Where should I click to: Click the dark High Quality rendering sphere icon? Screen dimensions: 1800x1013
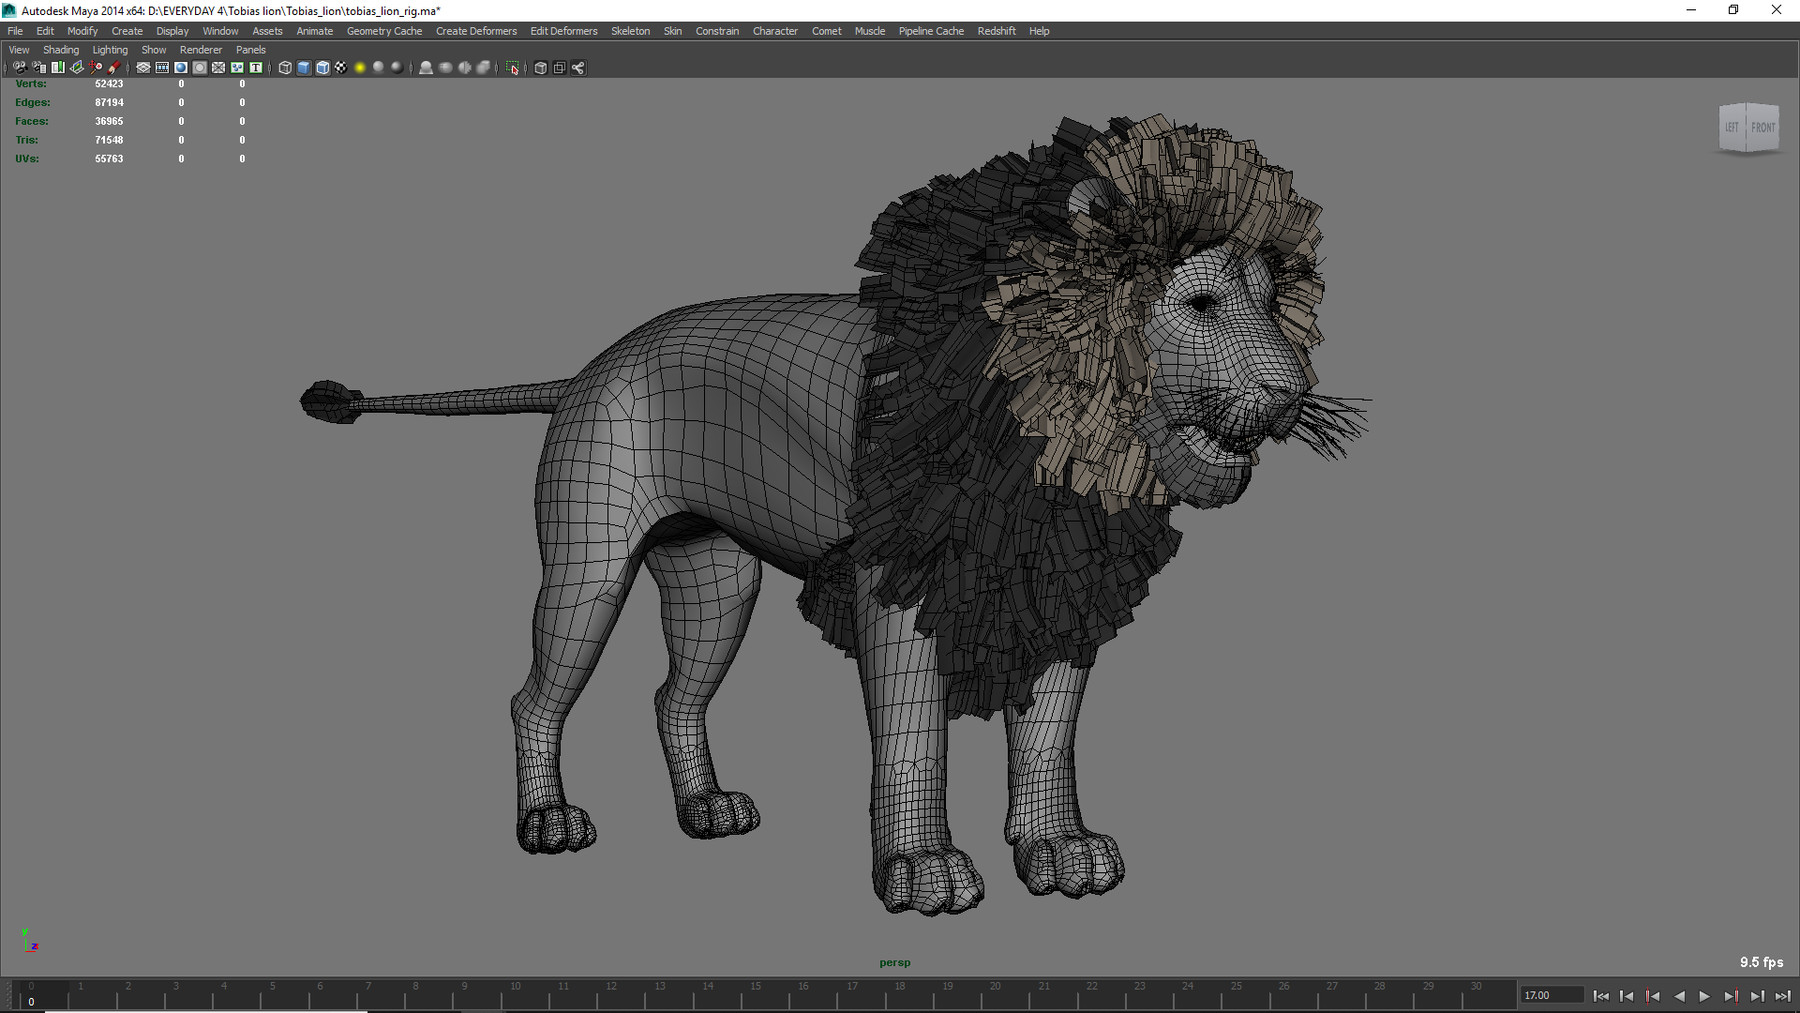pos(397,68)
